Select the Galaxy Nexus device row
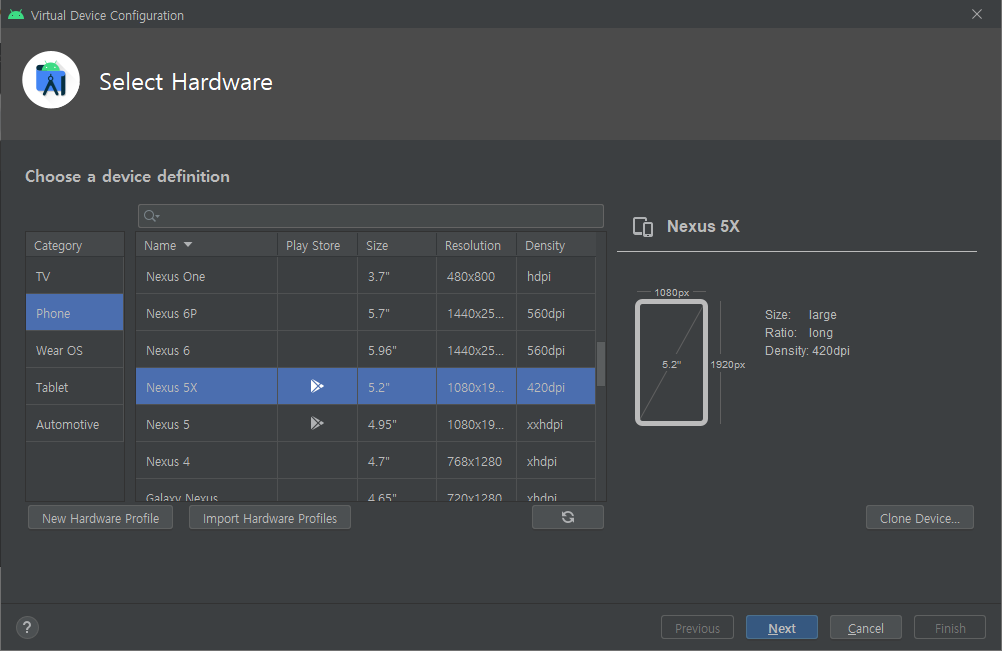Image resolution: width=1002 pixels, height=651 pixels. 366,491
